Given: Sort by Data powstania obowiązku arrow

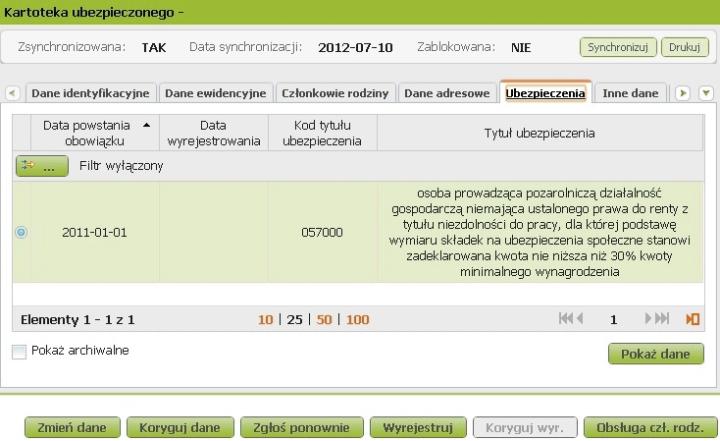Looking at the screenshot, I should point(149,125).
